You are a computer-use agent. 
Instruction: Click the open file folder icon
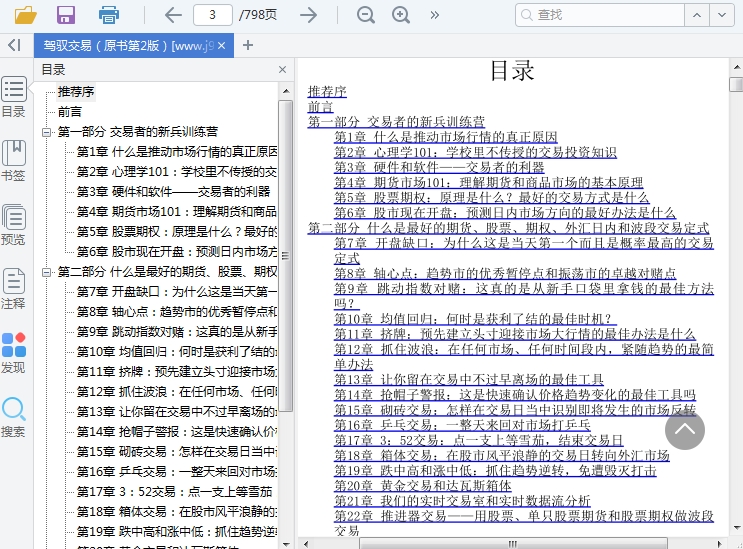25,15
